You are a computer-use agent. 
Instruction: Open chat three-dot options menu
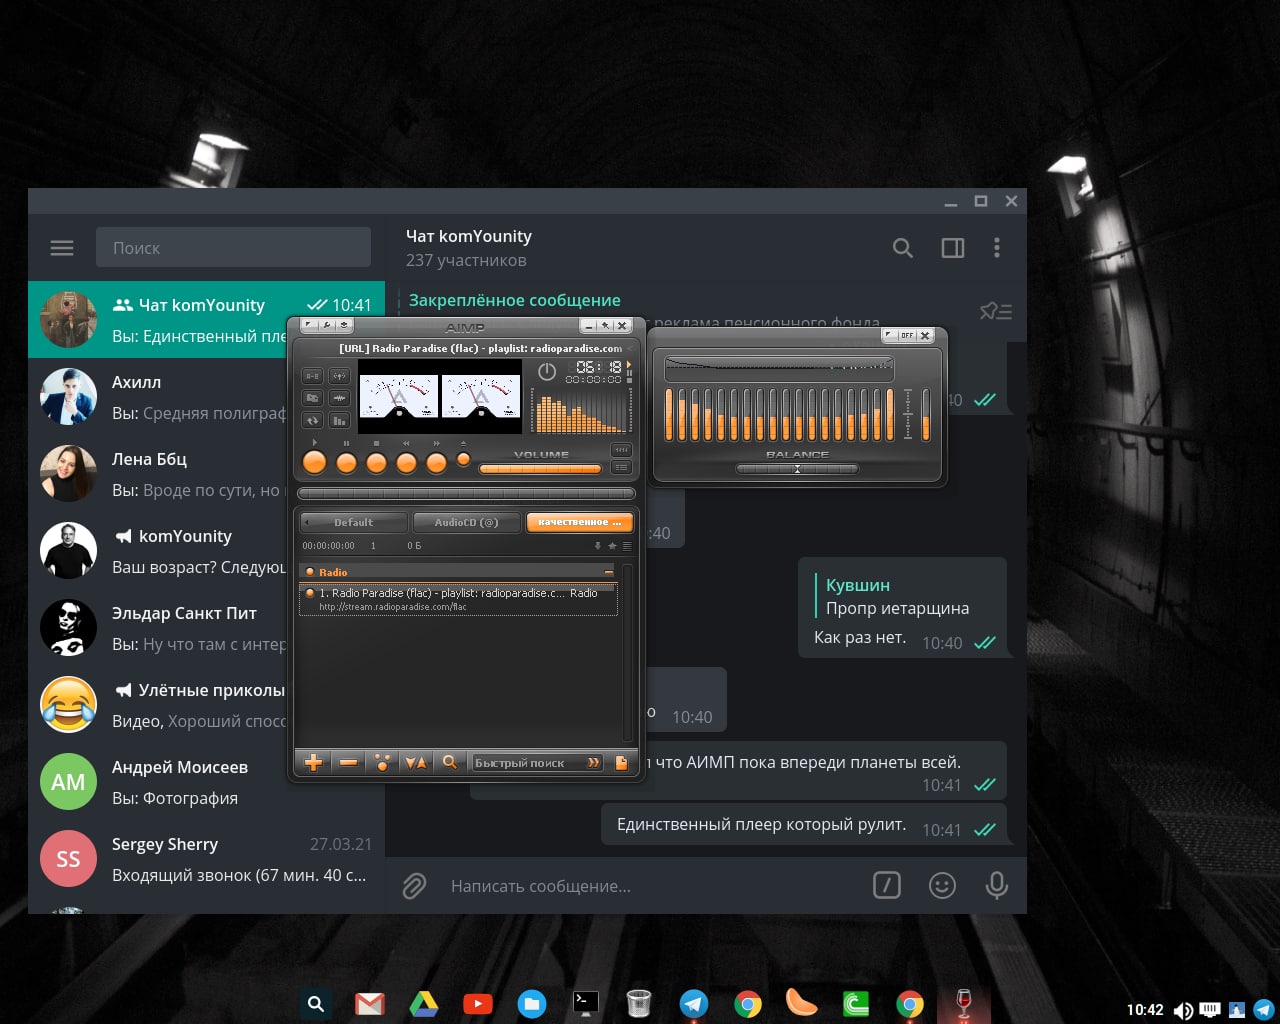996,248
